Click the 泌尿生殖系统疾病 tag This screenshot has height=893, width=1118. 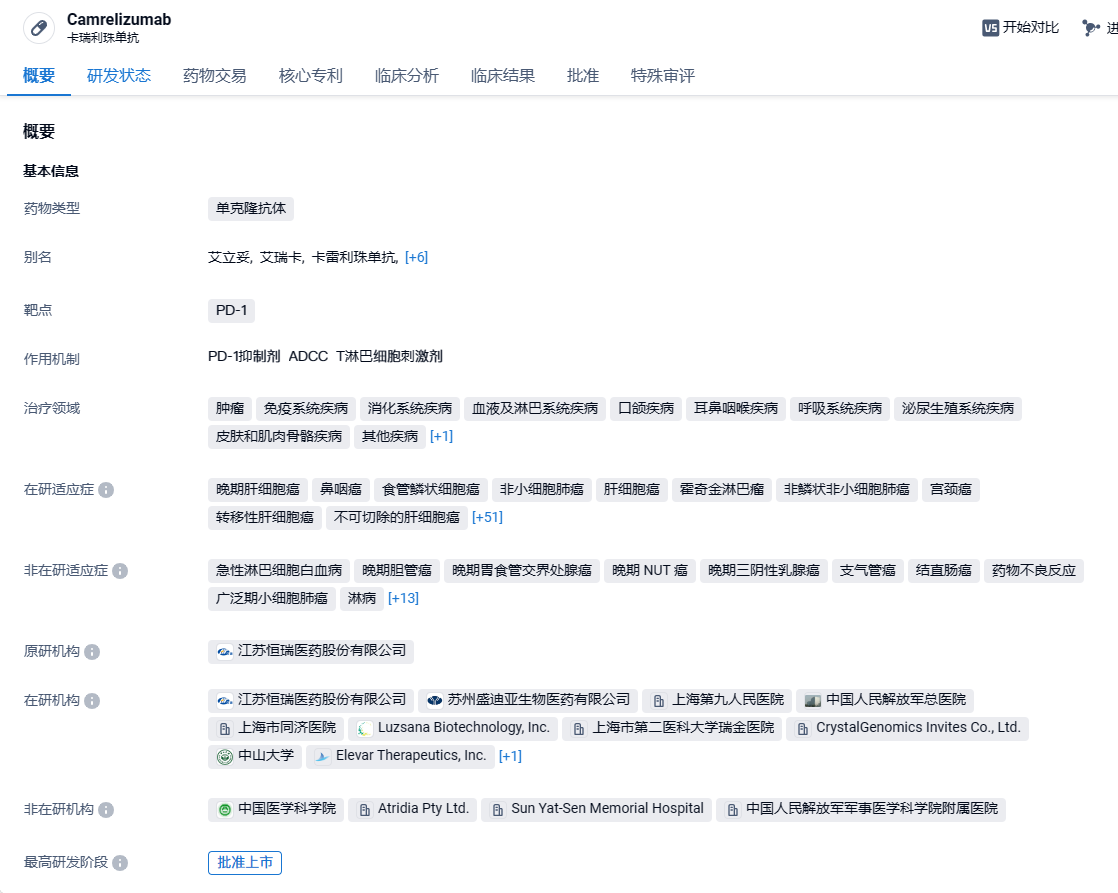pos(958,409)
